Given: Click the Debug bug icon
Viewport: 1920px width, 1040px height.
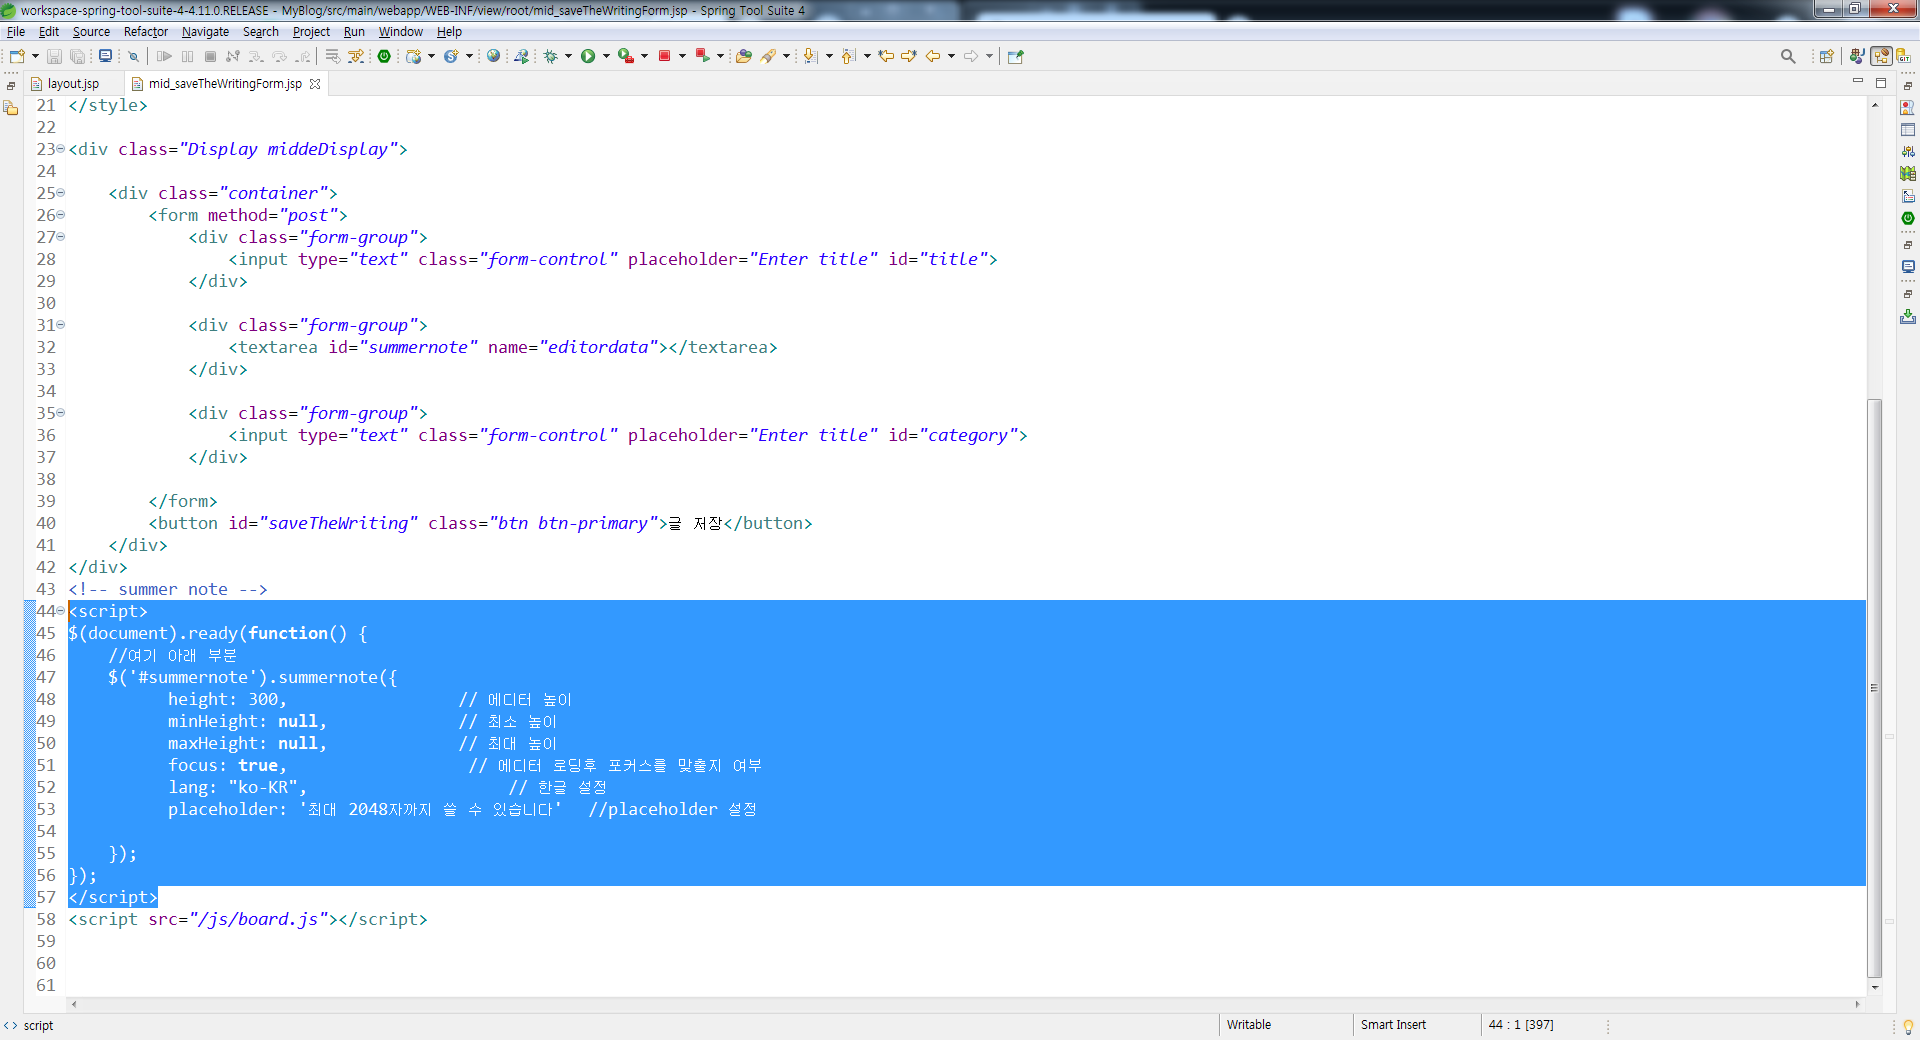Looking at the screenshot, I should (x=551, y=56).
